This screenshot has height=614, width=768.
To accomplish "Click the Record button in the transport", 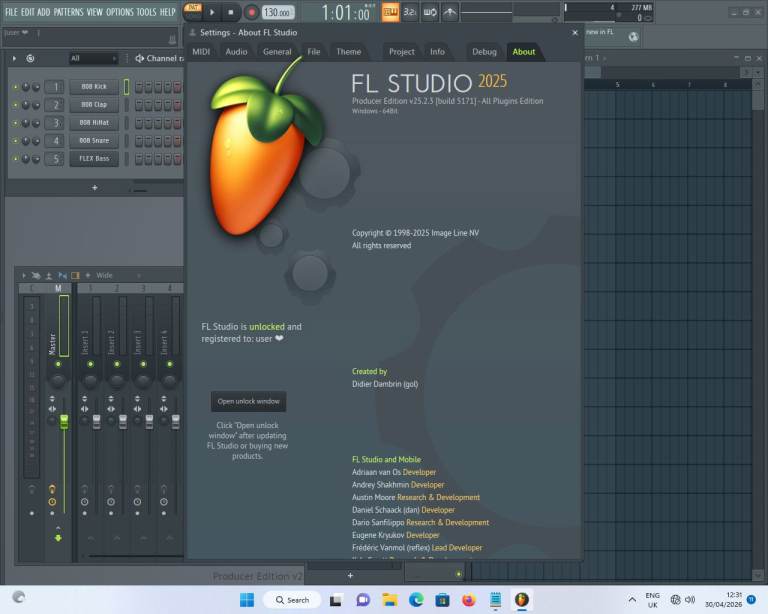I will click(251, 12).
